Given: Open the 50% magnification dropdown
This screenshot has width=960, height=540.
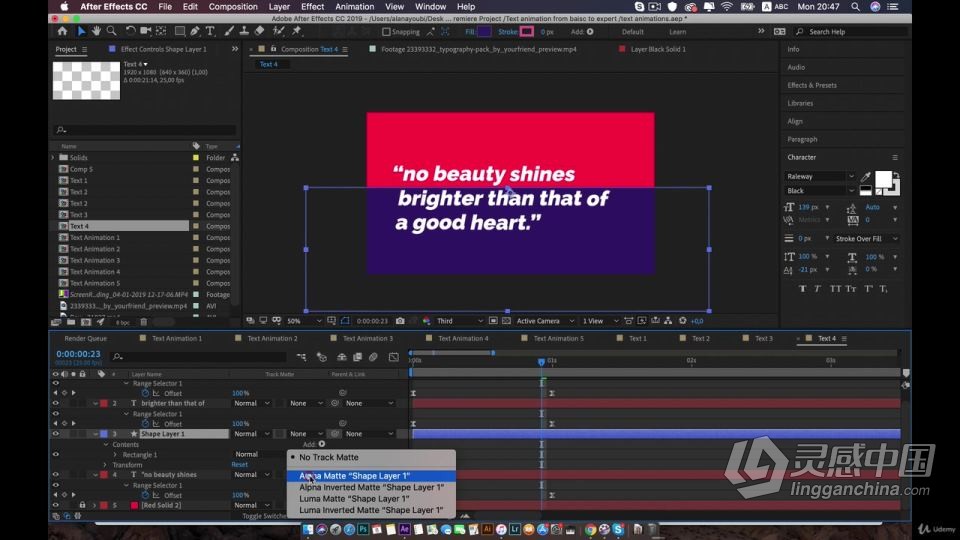Looking at the screenshot, I should [x=304, y=321].
